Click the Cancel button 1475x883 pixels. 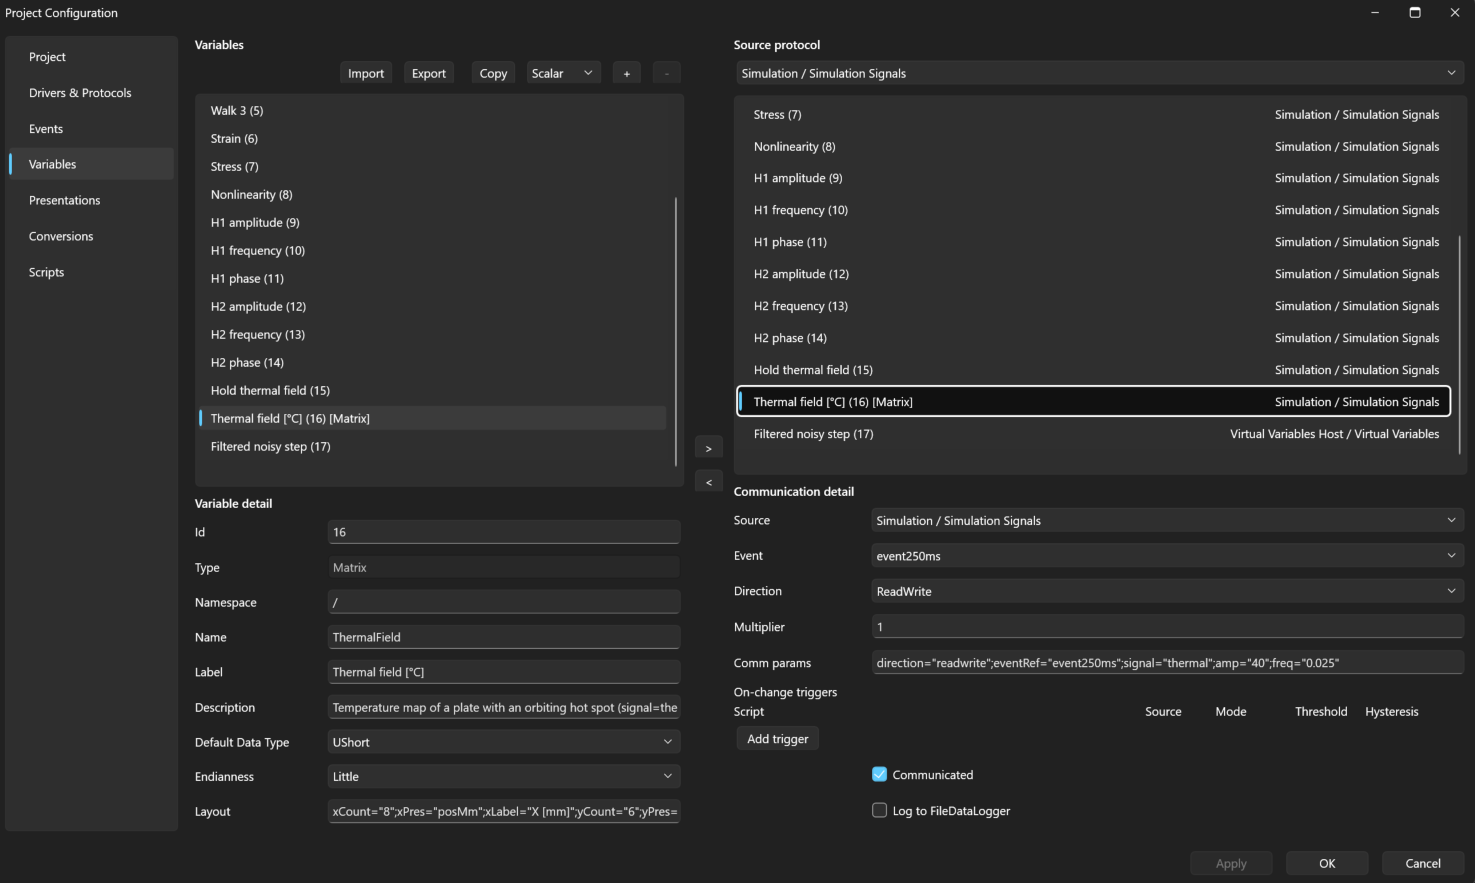[x=1423, y=863]
